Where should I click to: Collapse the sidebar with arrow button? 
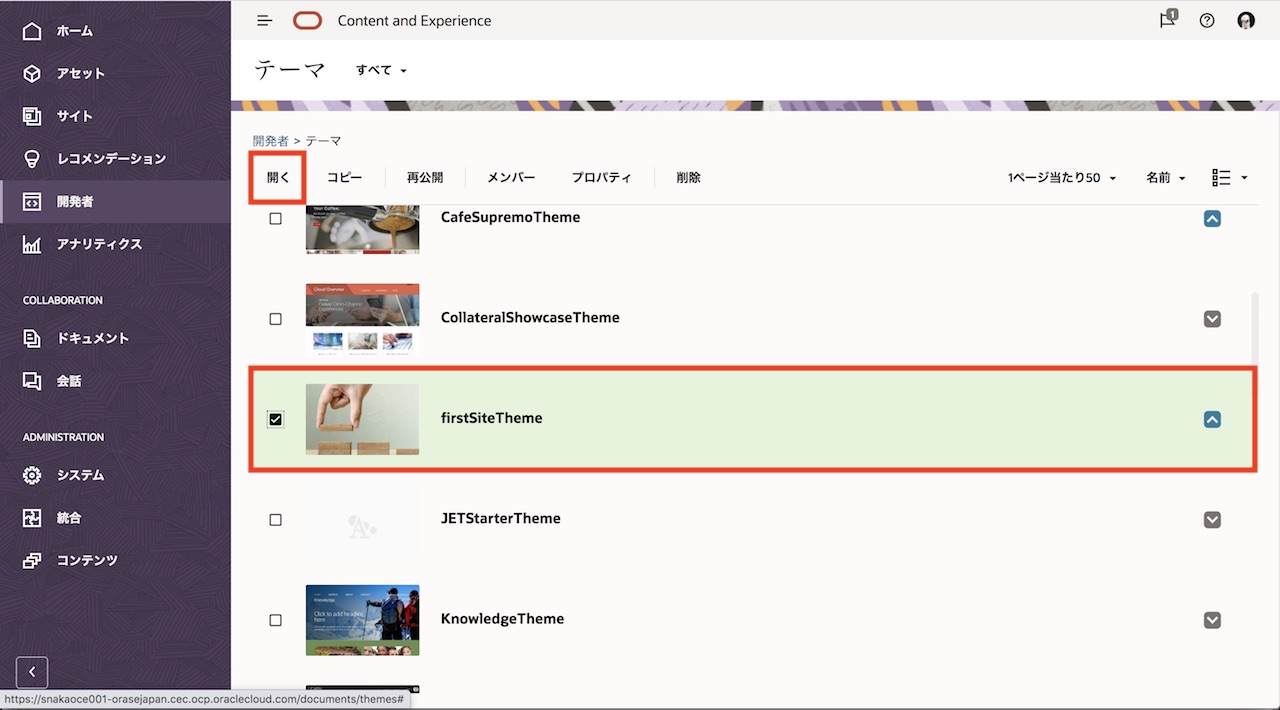32,672
